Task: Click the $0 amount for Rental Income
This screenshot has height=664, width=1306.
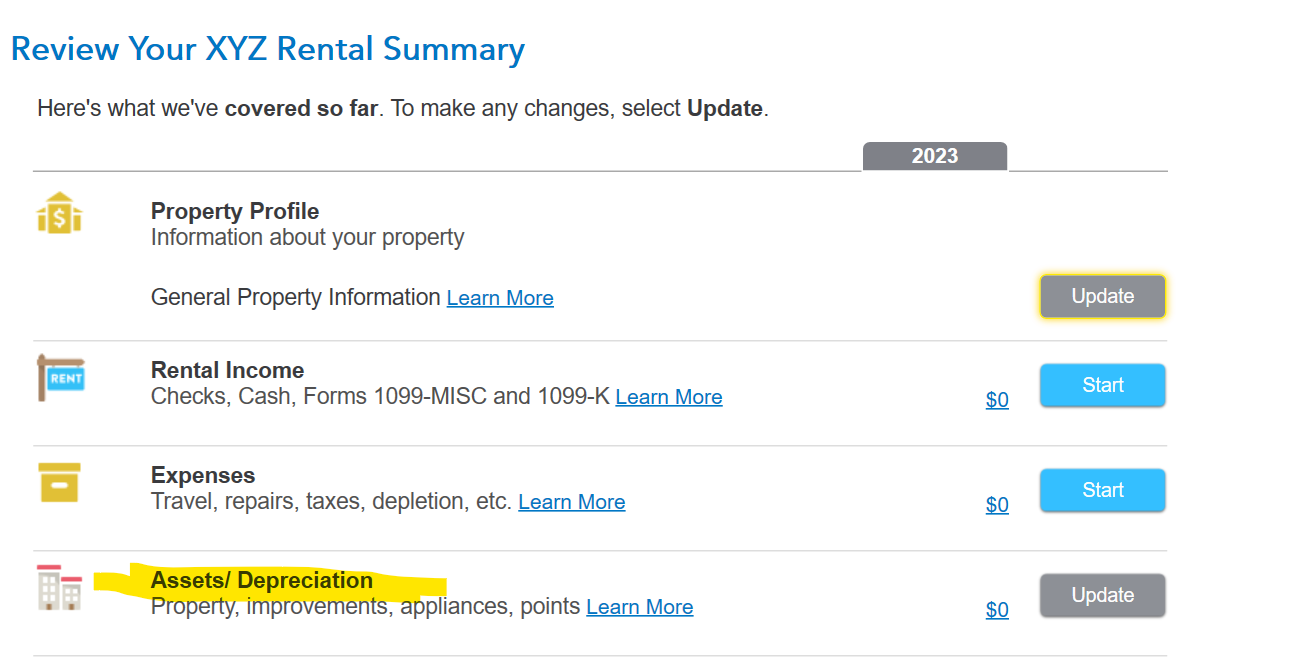Action: (x=997, y=400)
